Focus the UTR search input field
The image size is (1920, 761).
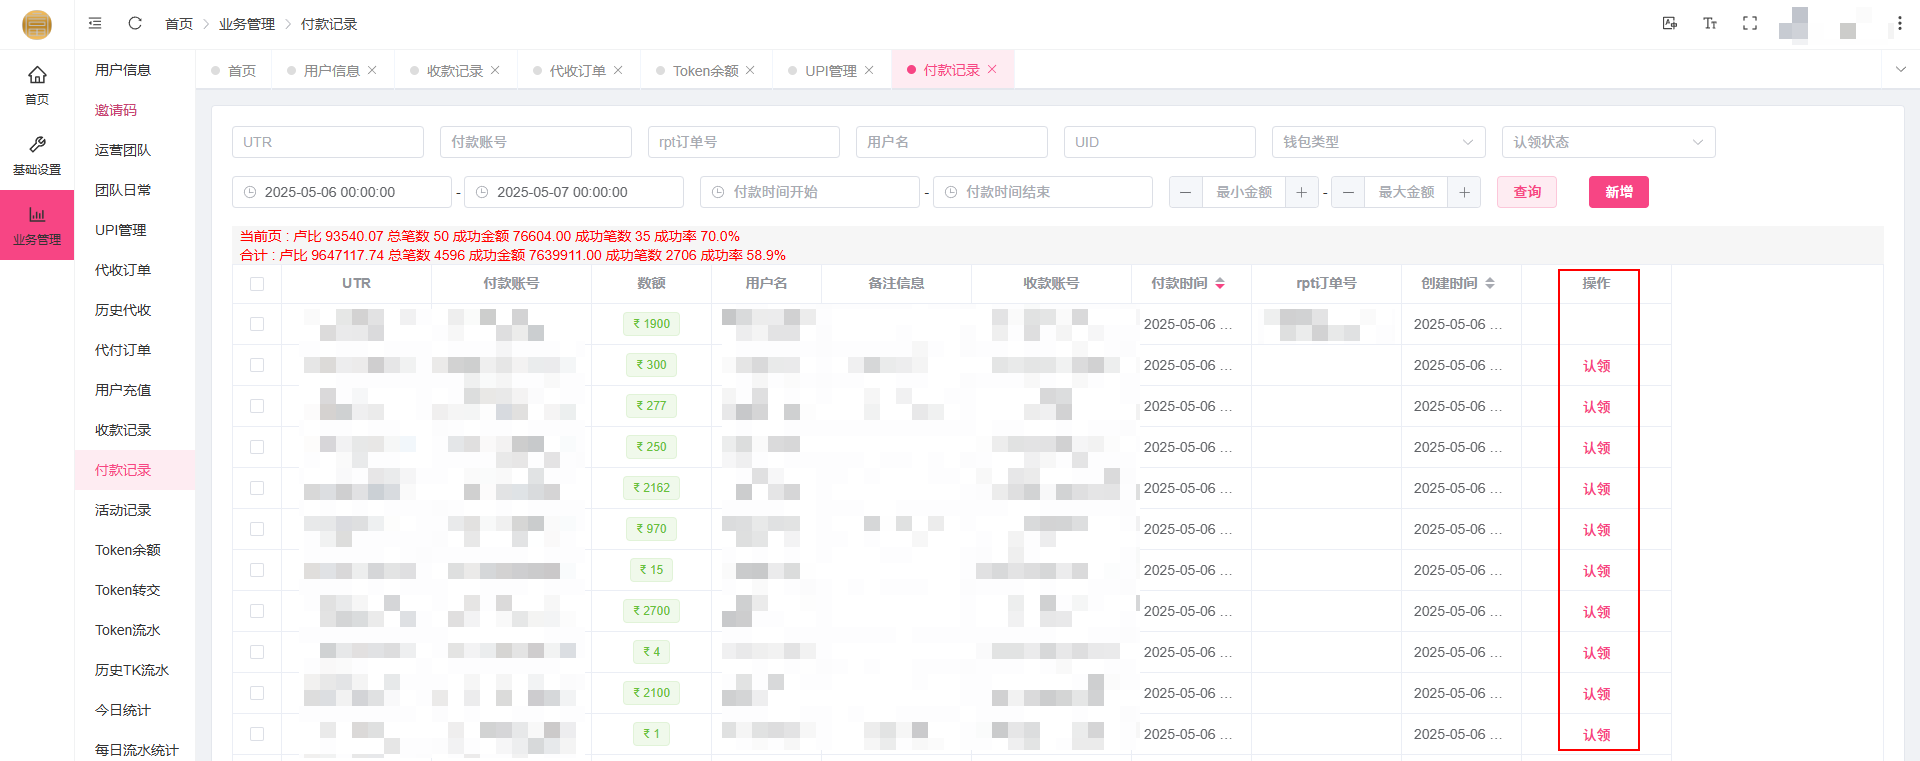point(328,142)
